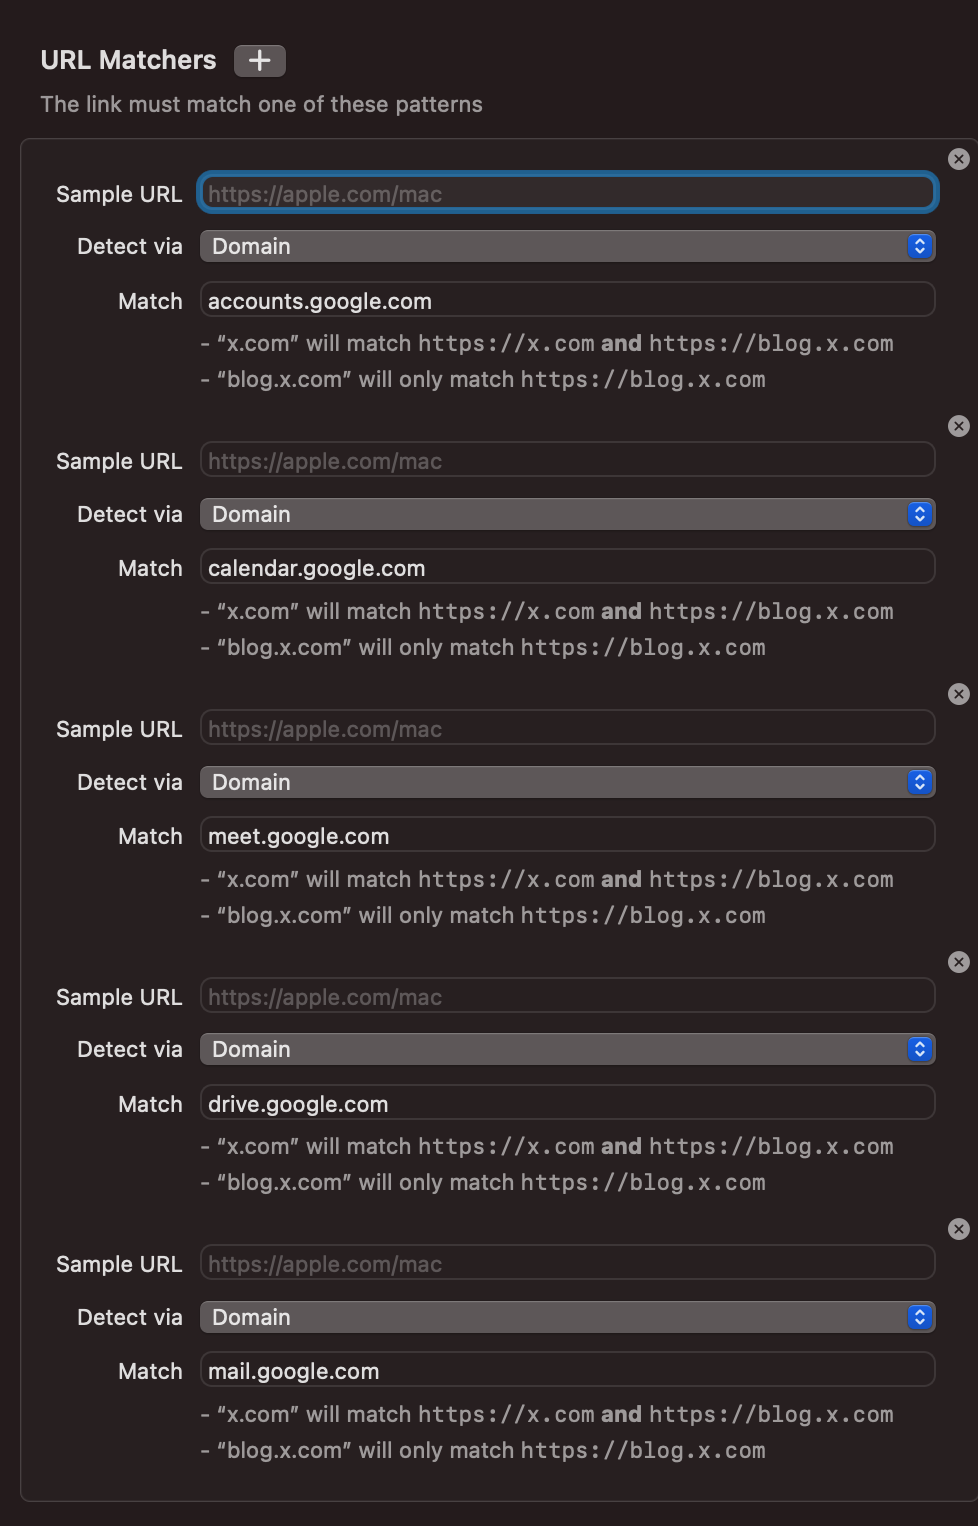The width and height of the screenshot is (978, 1526).
Task: Focus Sample URL field above calendar.google.com
Action: click(567, 460)
